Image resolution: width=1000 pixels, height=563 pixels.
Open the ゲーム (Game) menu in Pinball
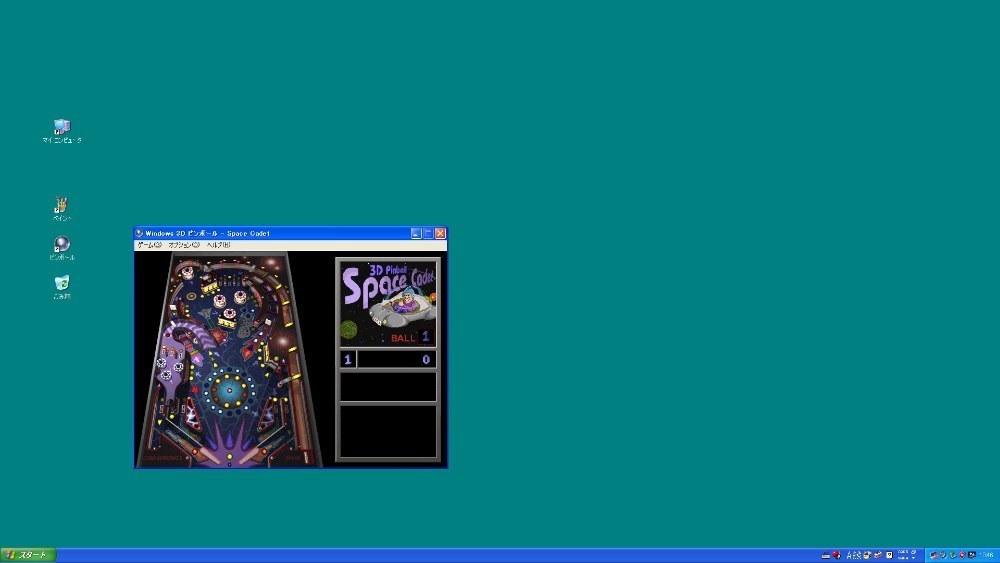pos(149,245)
